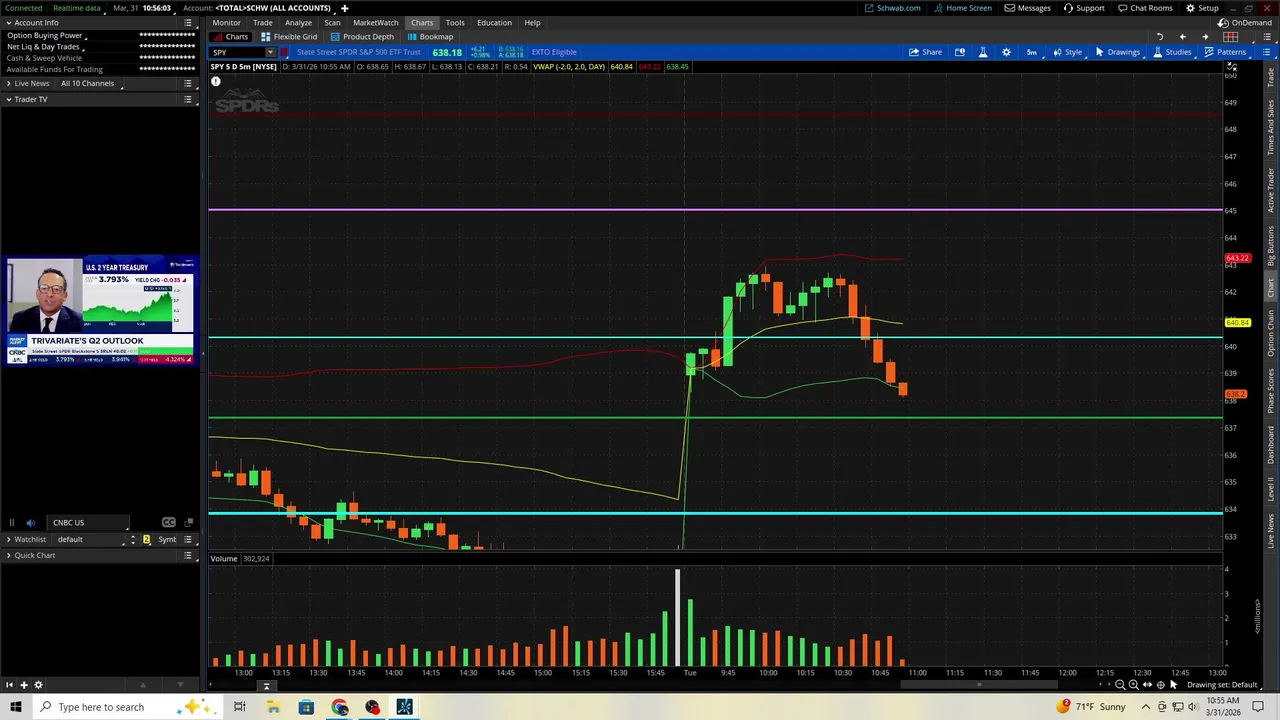Open the Drawings menu

(1117, 52)
